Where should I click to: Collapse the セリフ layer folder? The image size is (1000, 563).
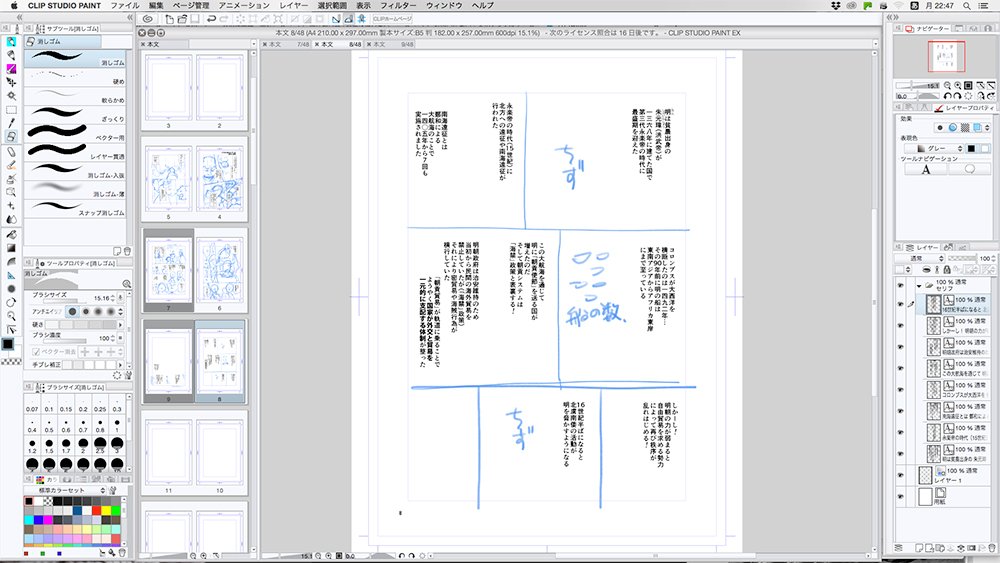tap(919, 285)
